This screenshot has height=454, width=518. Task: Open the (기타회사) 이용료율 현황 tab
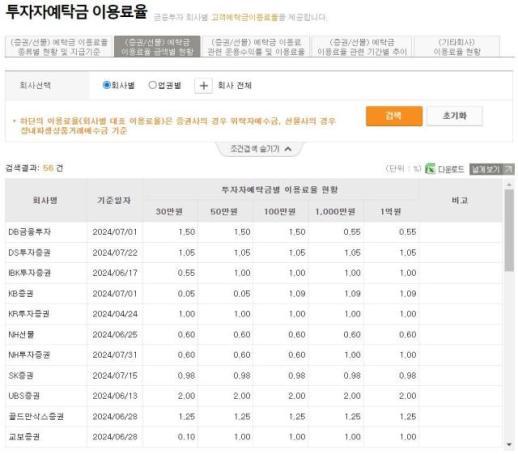(x=456, y=47)
